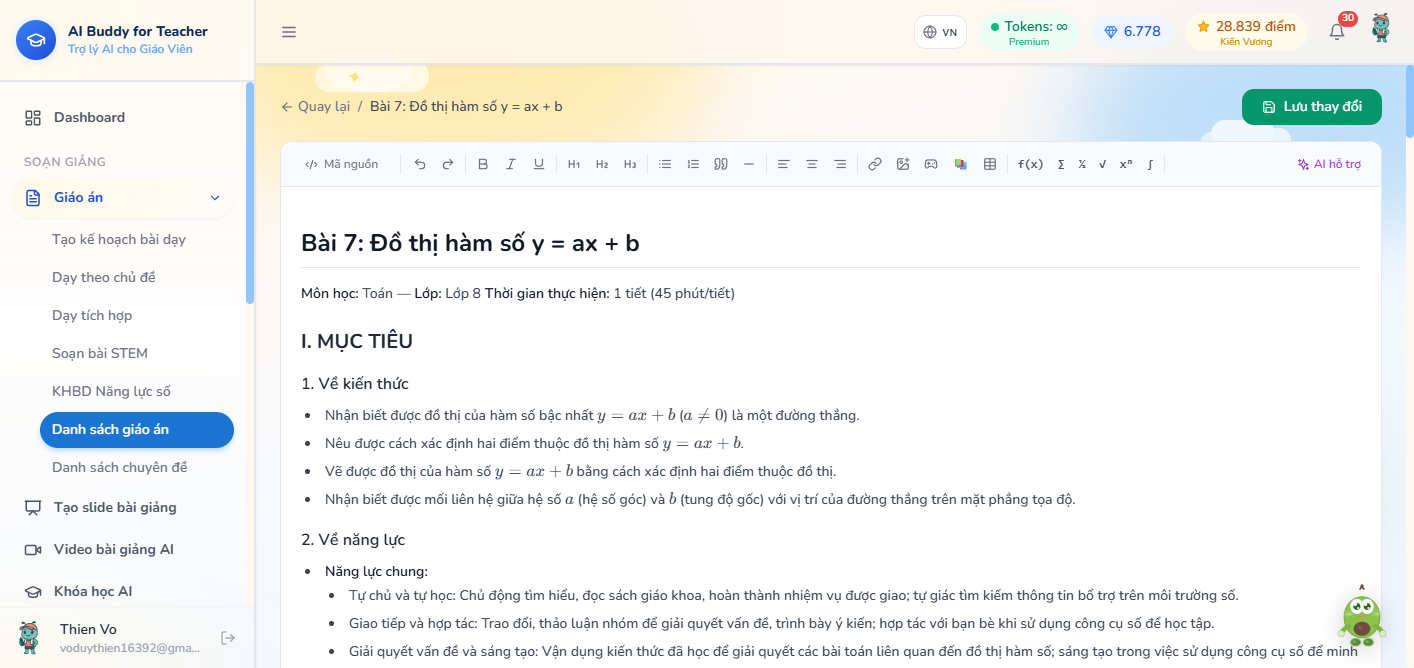Image resolution: width=1414 pixels, height=668 pixels.
Task: Click the 2. Về năng lực subheading
Action: pos(353,540)
